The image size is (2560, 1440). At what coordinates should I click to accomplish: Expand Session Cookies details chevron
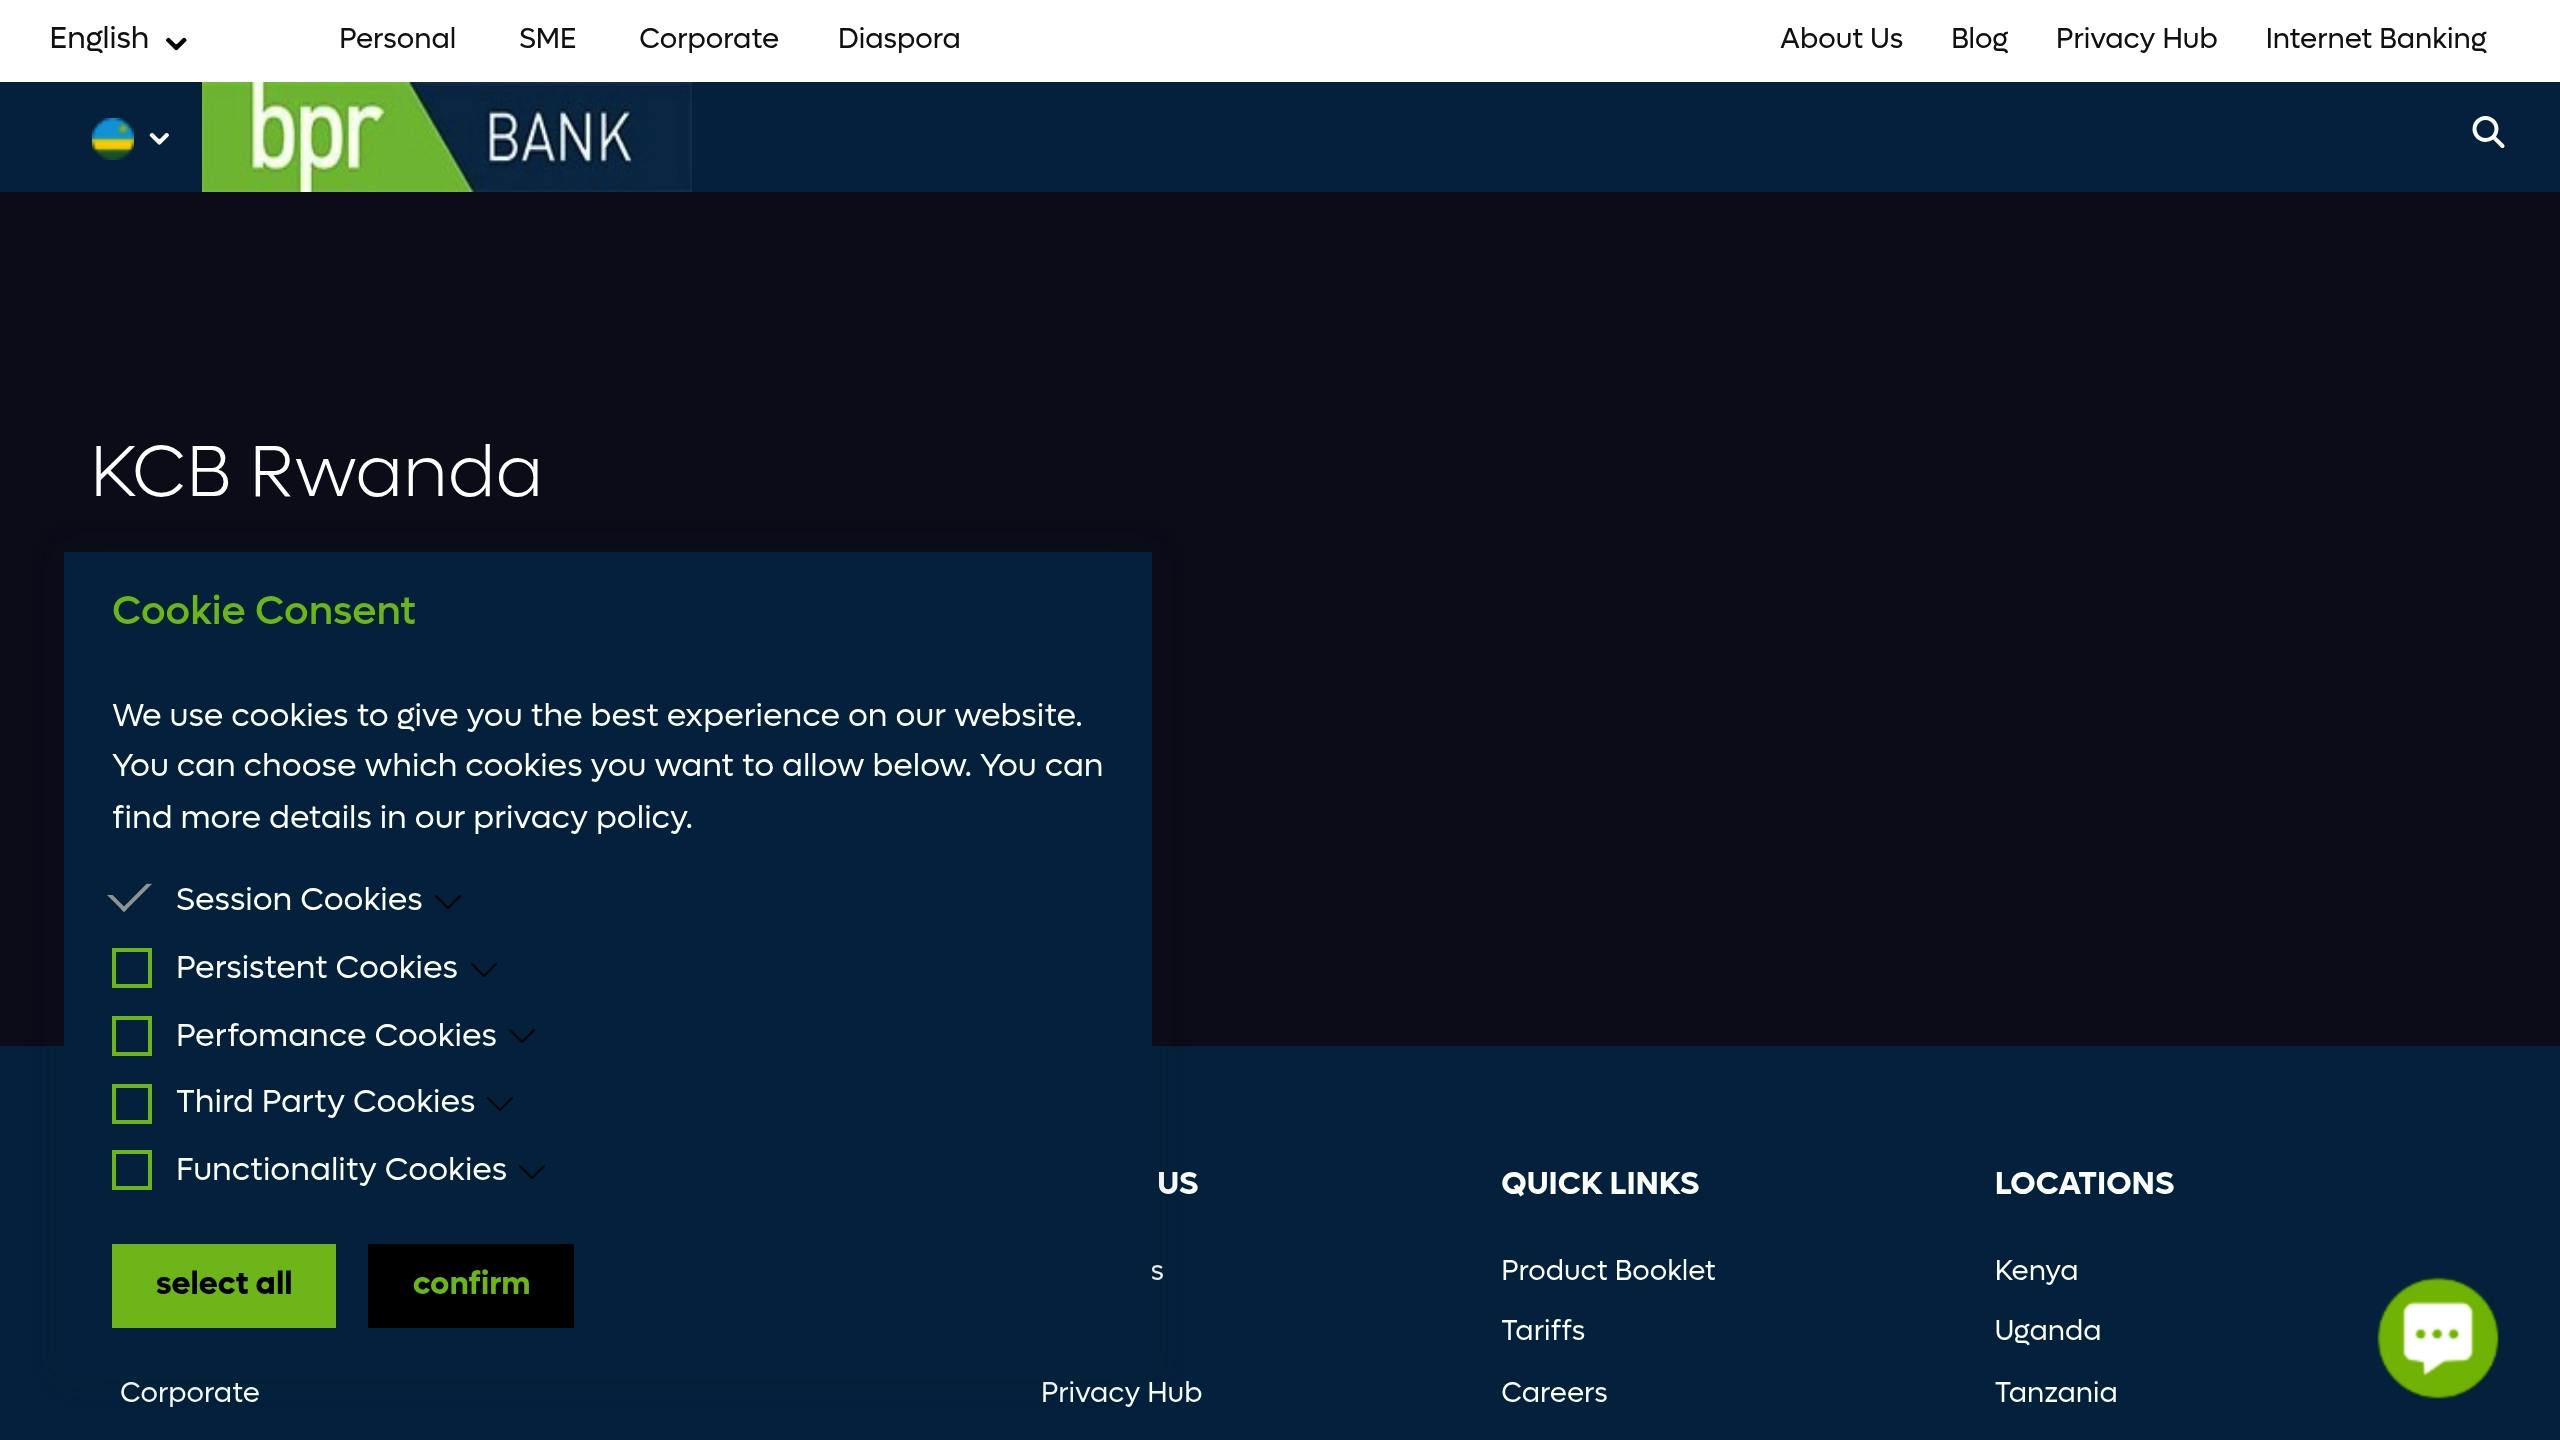[449, 902]
